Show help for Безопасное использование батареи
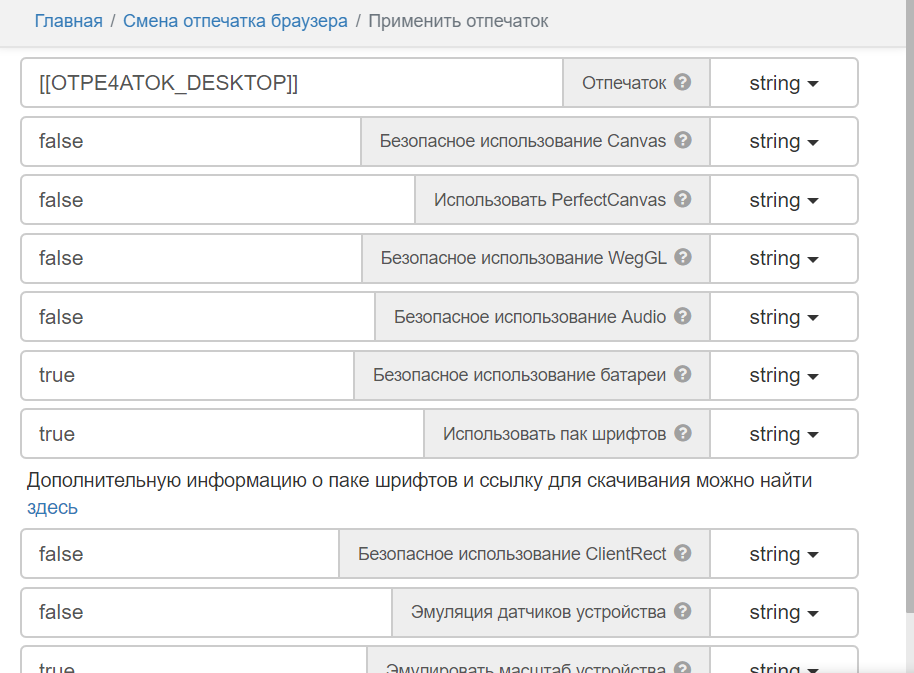This screenshot has height=673, width=914. click(x=684, y=375)
